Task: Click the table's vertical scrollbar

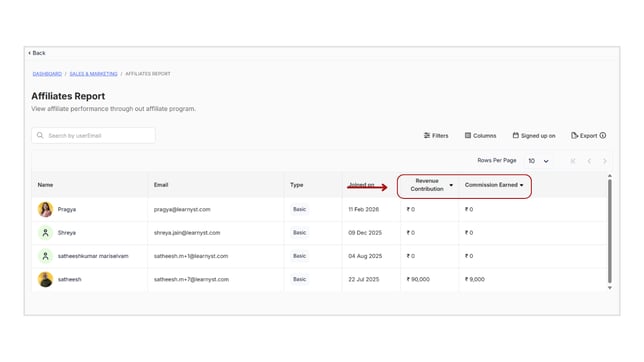Action: coord(610,231)
